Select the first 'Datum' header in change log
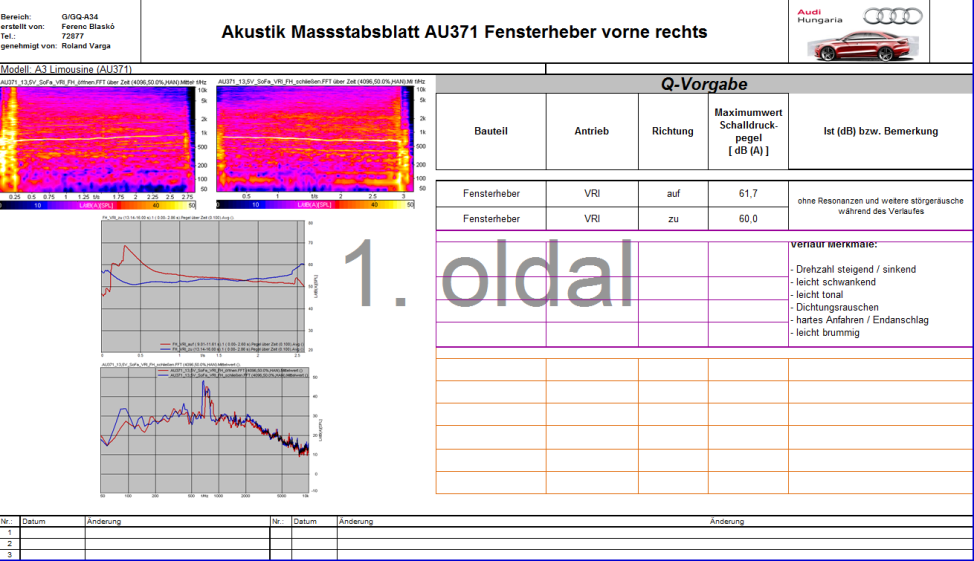 click(x=34, y=521)
